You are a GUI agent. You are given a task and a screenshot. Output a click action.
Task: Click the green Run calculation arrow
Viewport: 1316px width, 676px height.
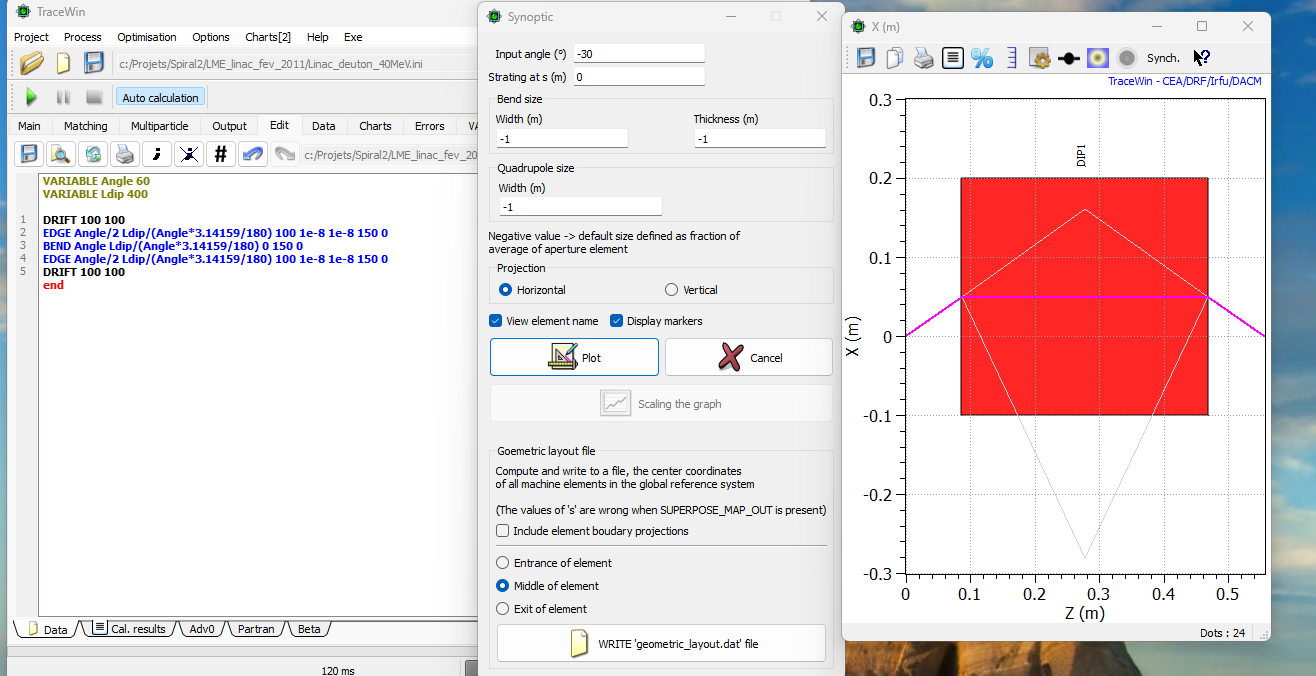pos(31,97)
